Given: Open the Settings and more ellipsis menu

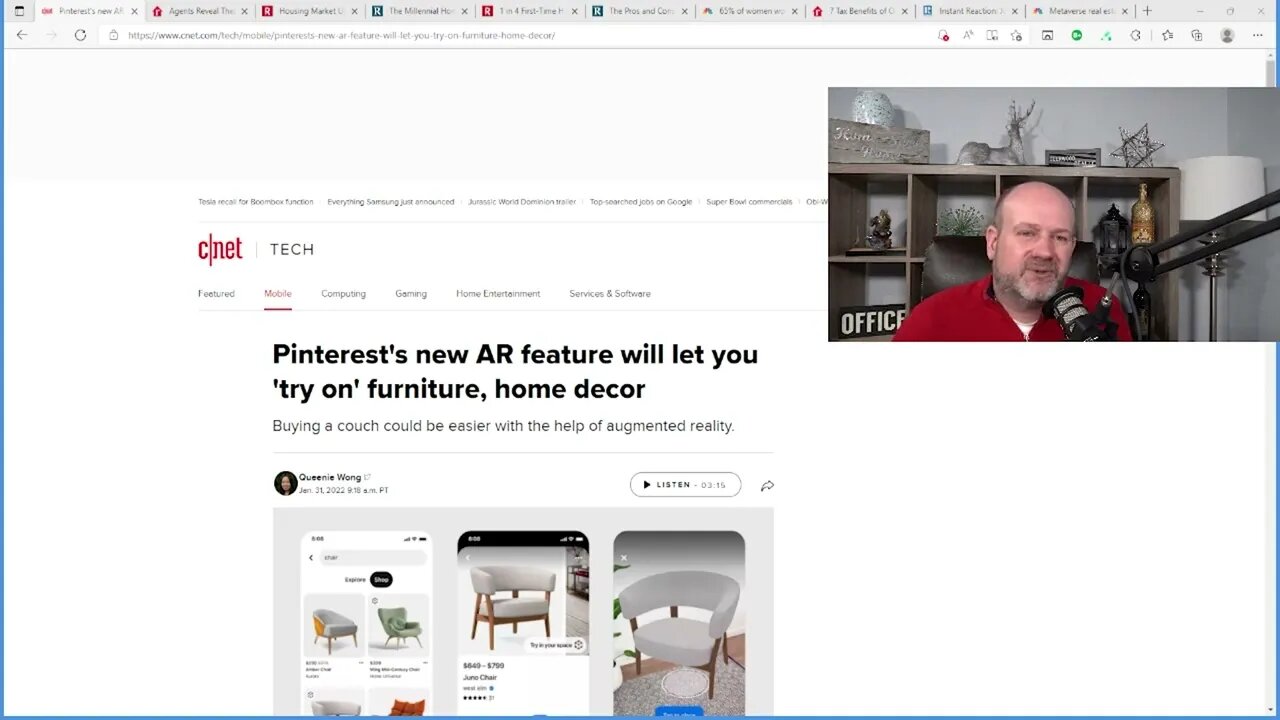Looking at the screenshot, I should (1257, 35).
